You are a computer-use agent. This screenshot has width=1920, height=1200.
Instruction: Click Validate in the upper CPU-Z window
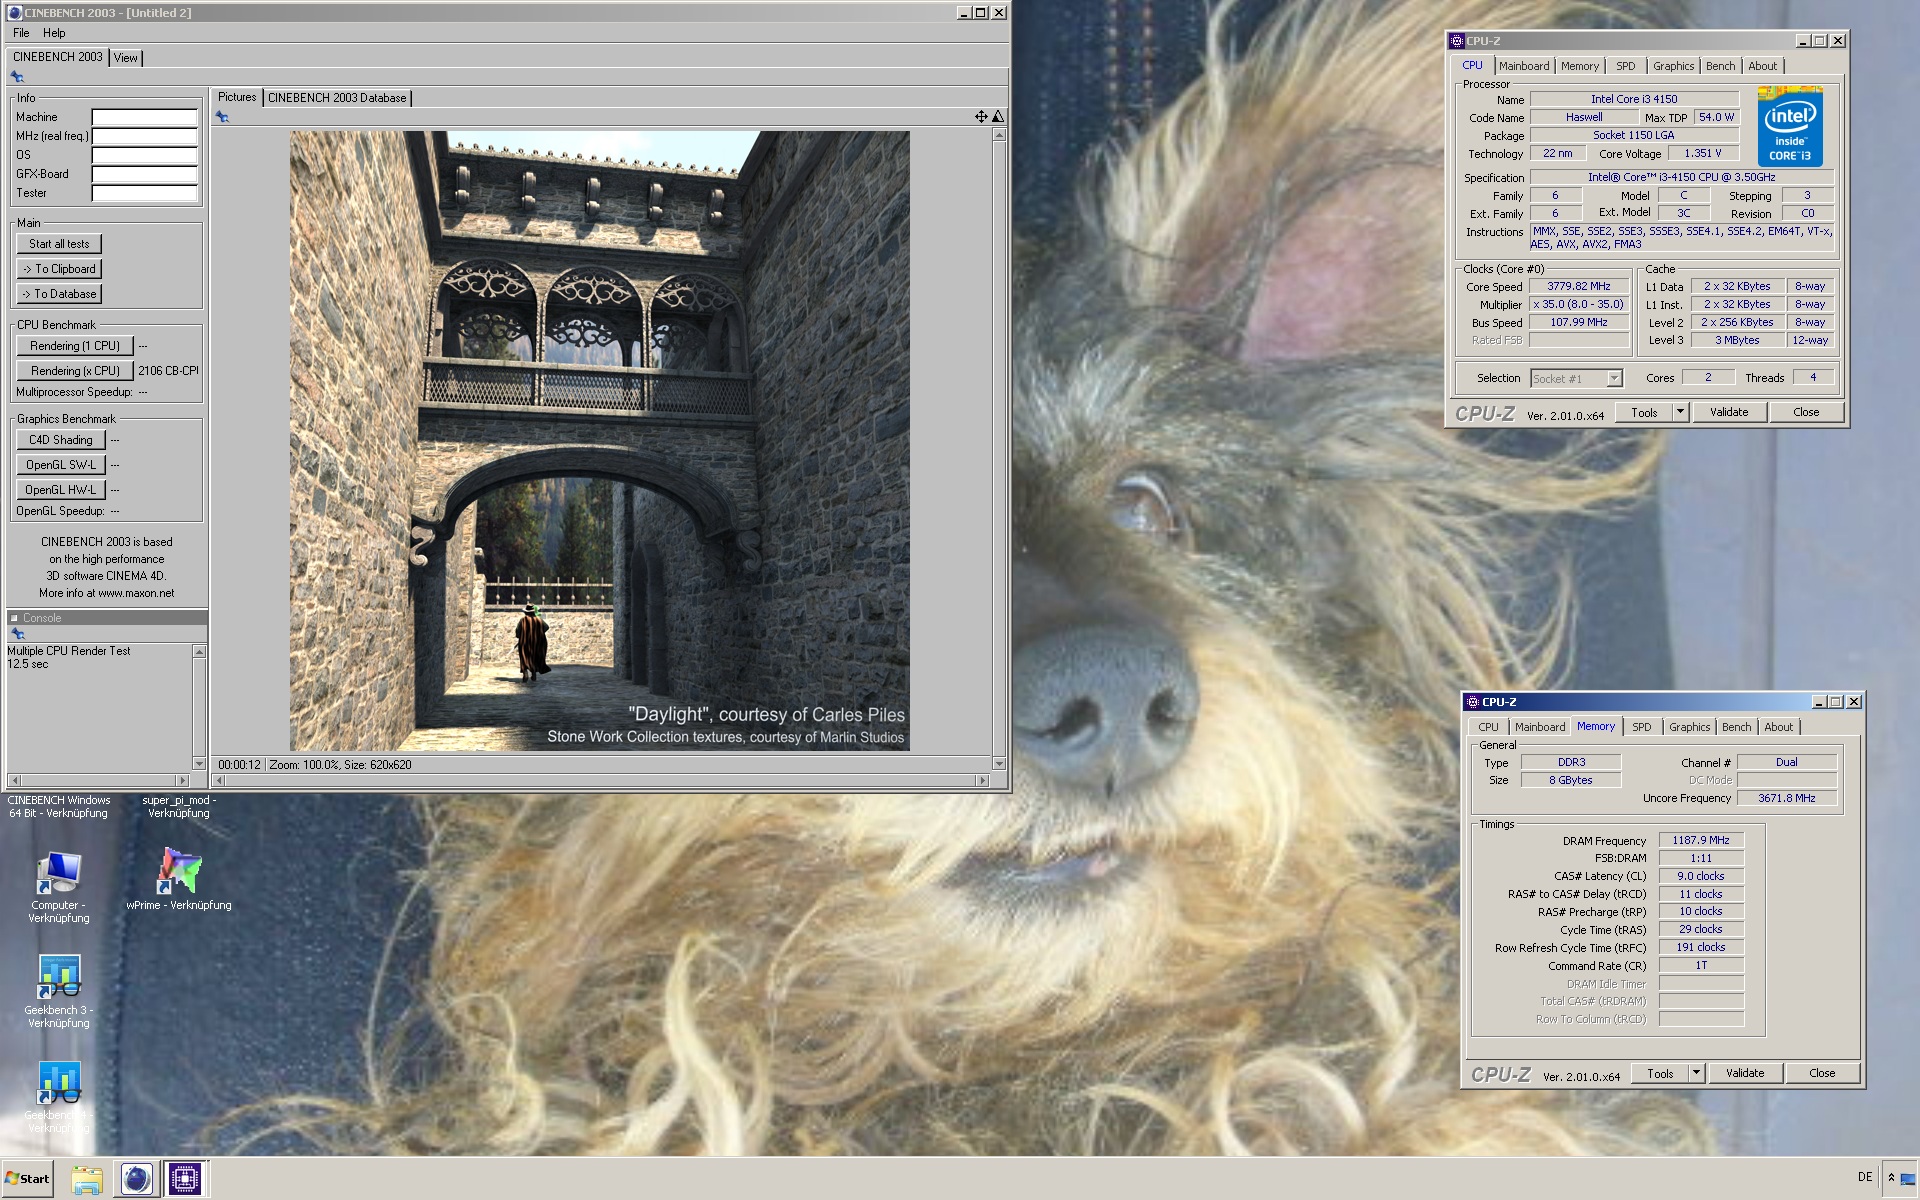click(1729, 412)
